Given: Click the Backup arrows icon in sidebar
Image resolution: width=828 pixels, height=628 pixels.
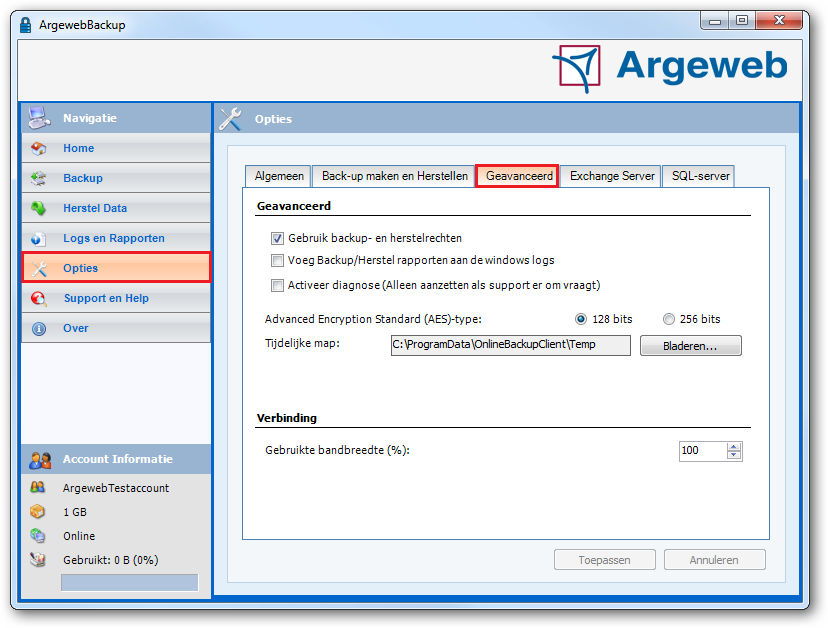Looking at the screenshot, I should [x=39, y=179].
